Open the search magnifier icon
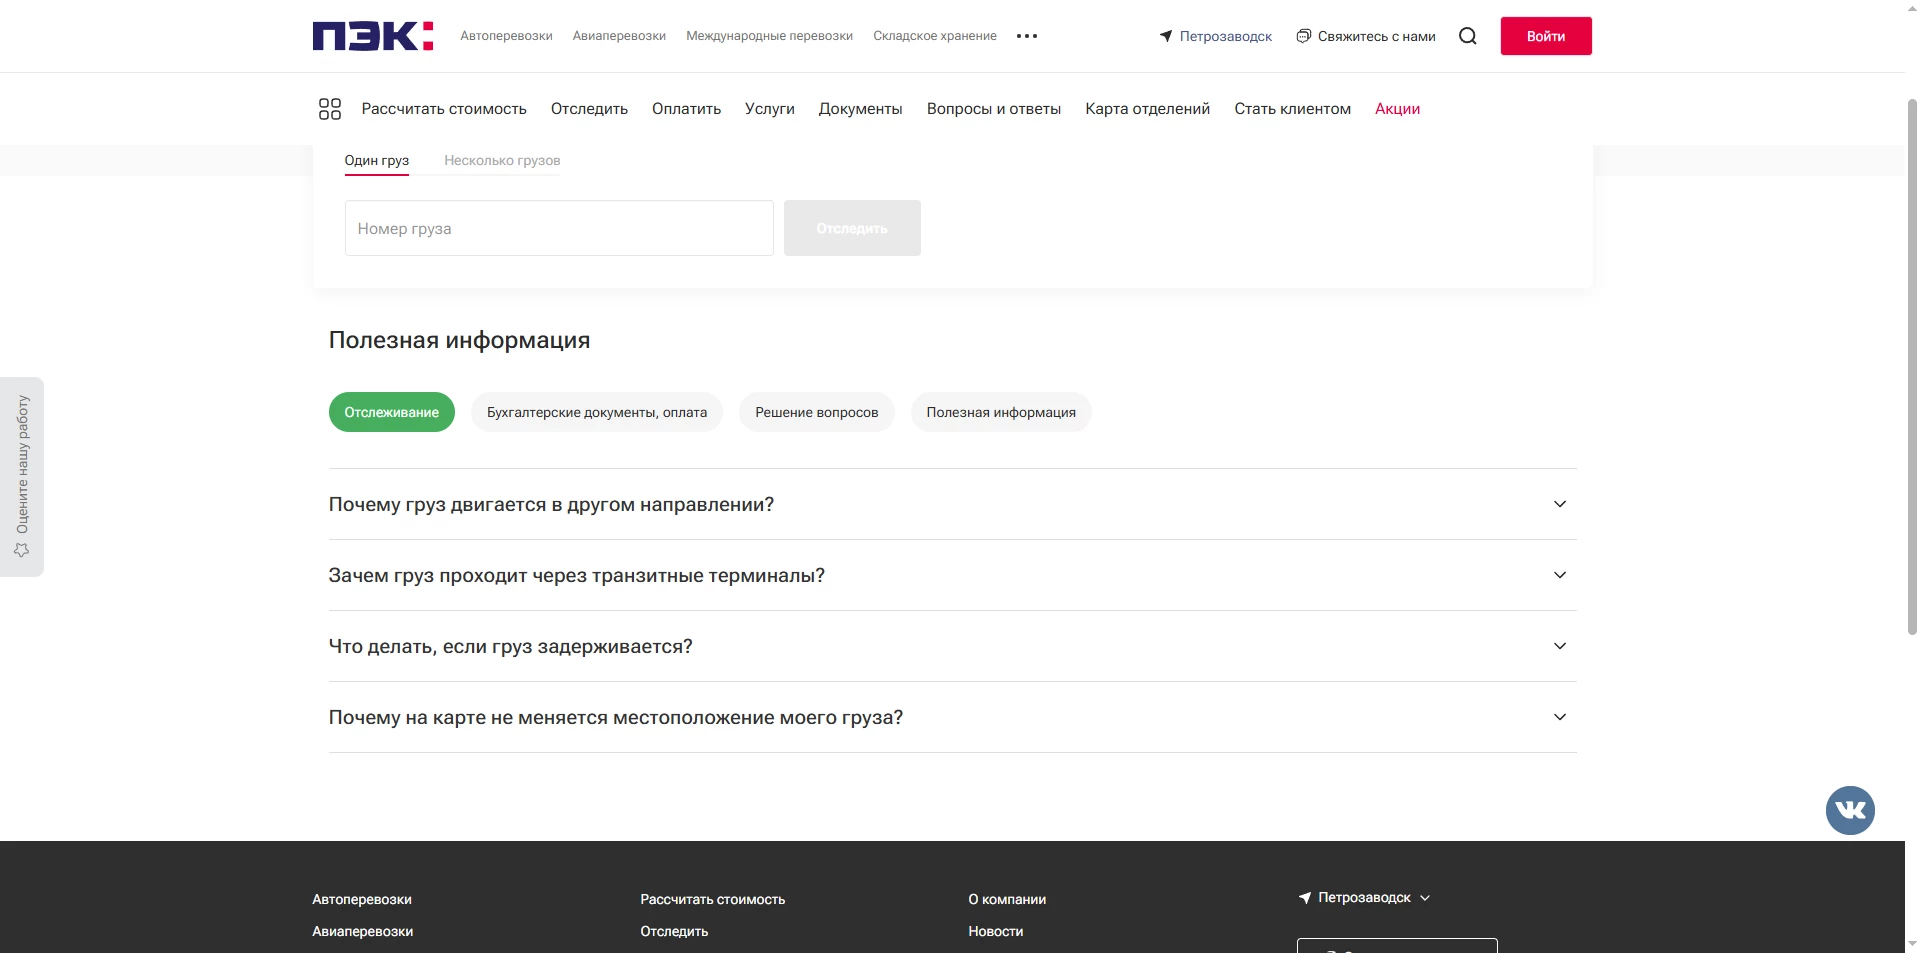 point(1468,36)
